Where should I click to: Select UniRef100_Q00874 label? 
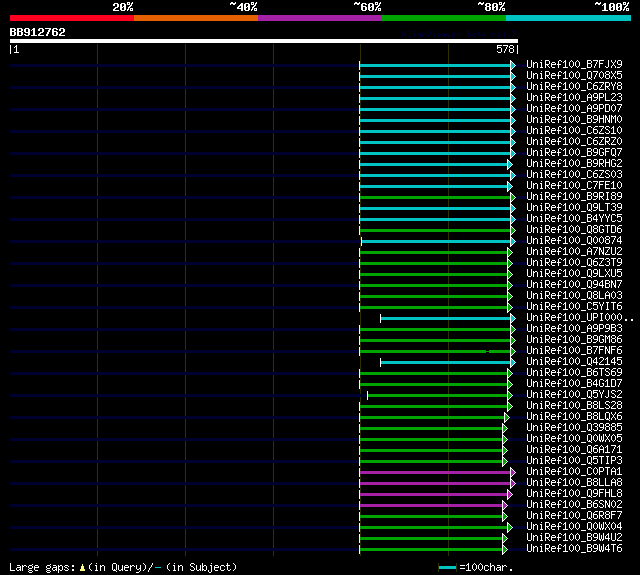click(574, 241)
